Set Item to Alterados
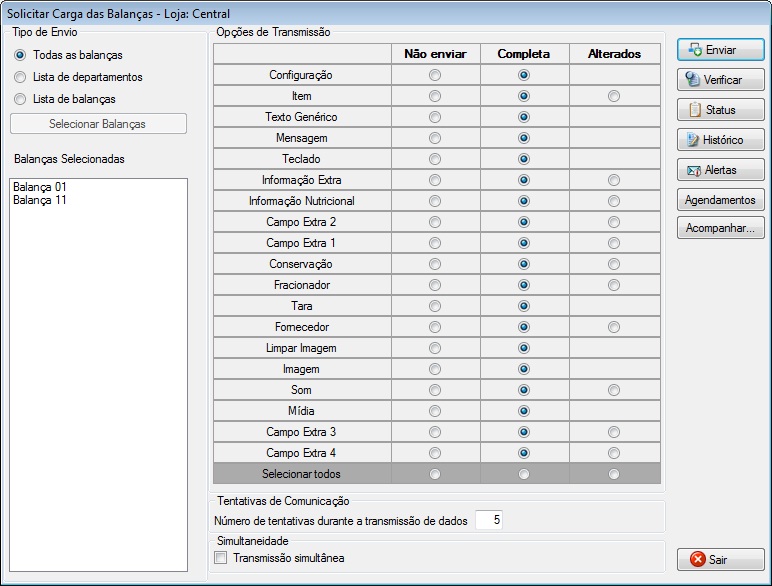 tap(613, 96)
